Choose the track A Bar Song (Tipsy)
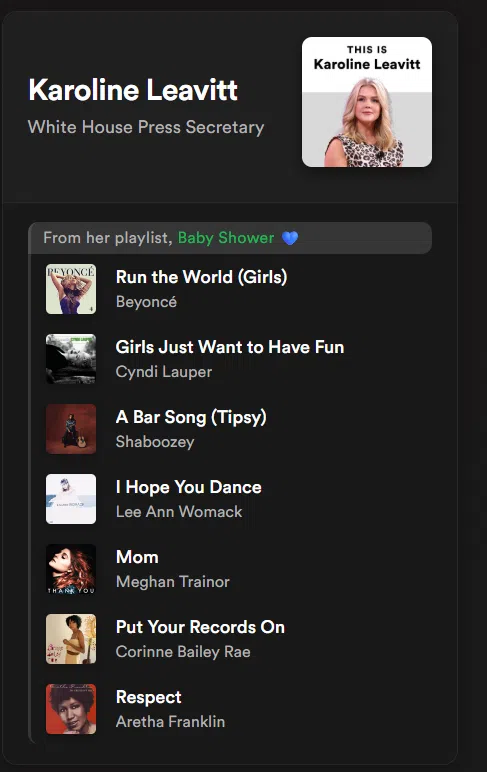This screenshot has width=487, height=772. click(191, 418)
